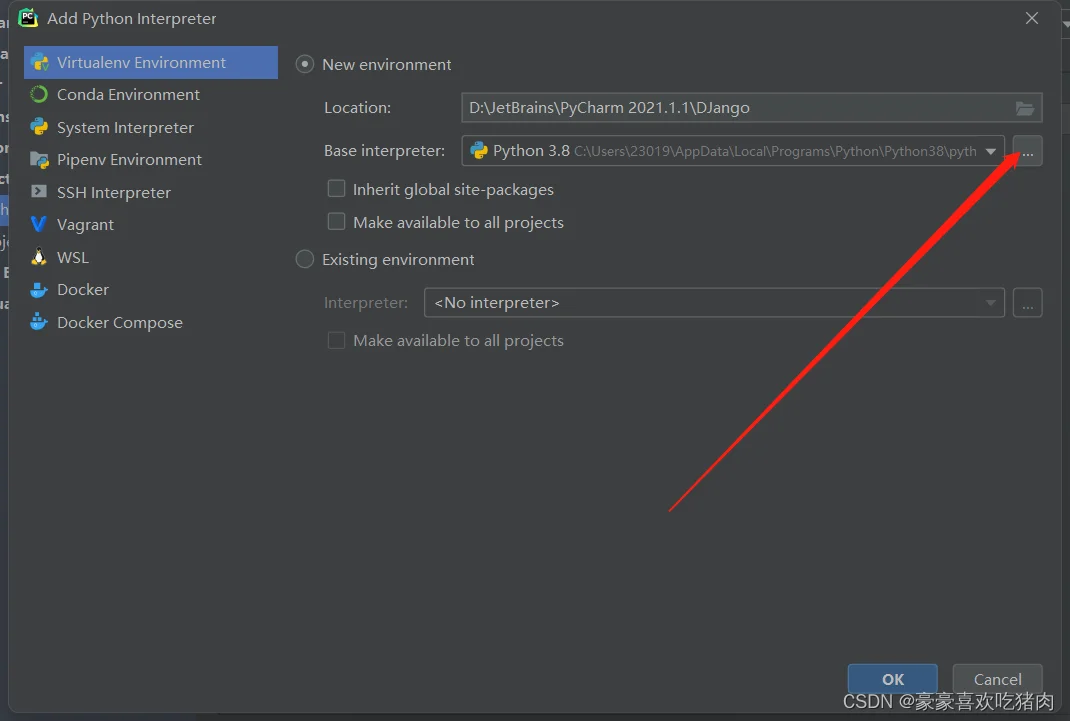Image resolution: width=1070 pixels, height=721 pixels.
Task: Select SSH Interpreter in the sidebar
Action: coord(151,192)
